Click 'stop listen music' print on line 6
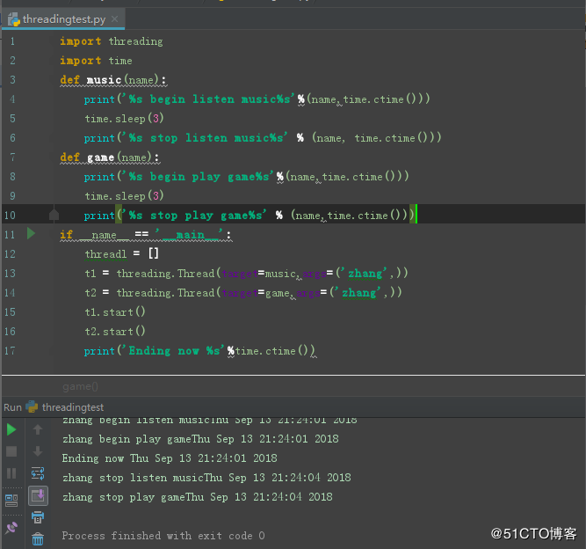This screenshot has width=586, height=549. pyautogui.click(x=262, y=138)
